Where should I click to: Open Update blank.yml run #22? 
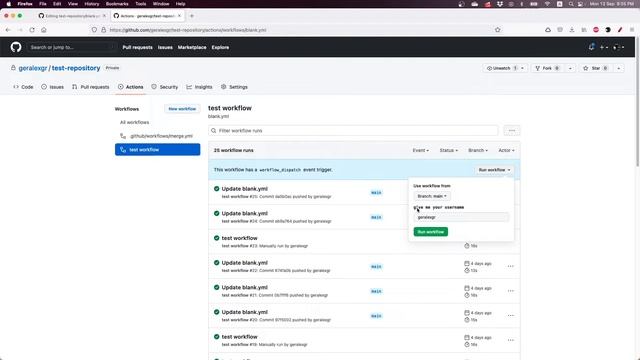tap(244, 263)
